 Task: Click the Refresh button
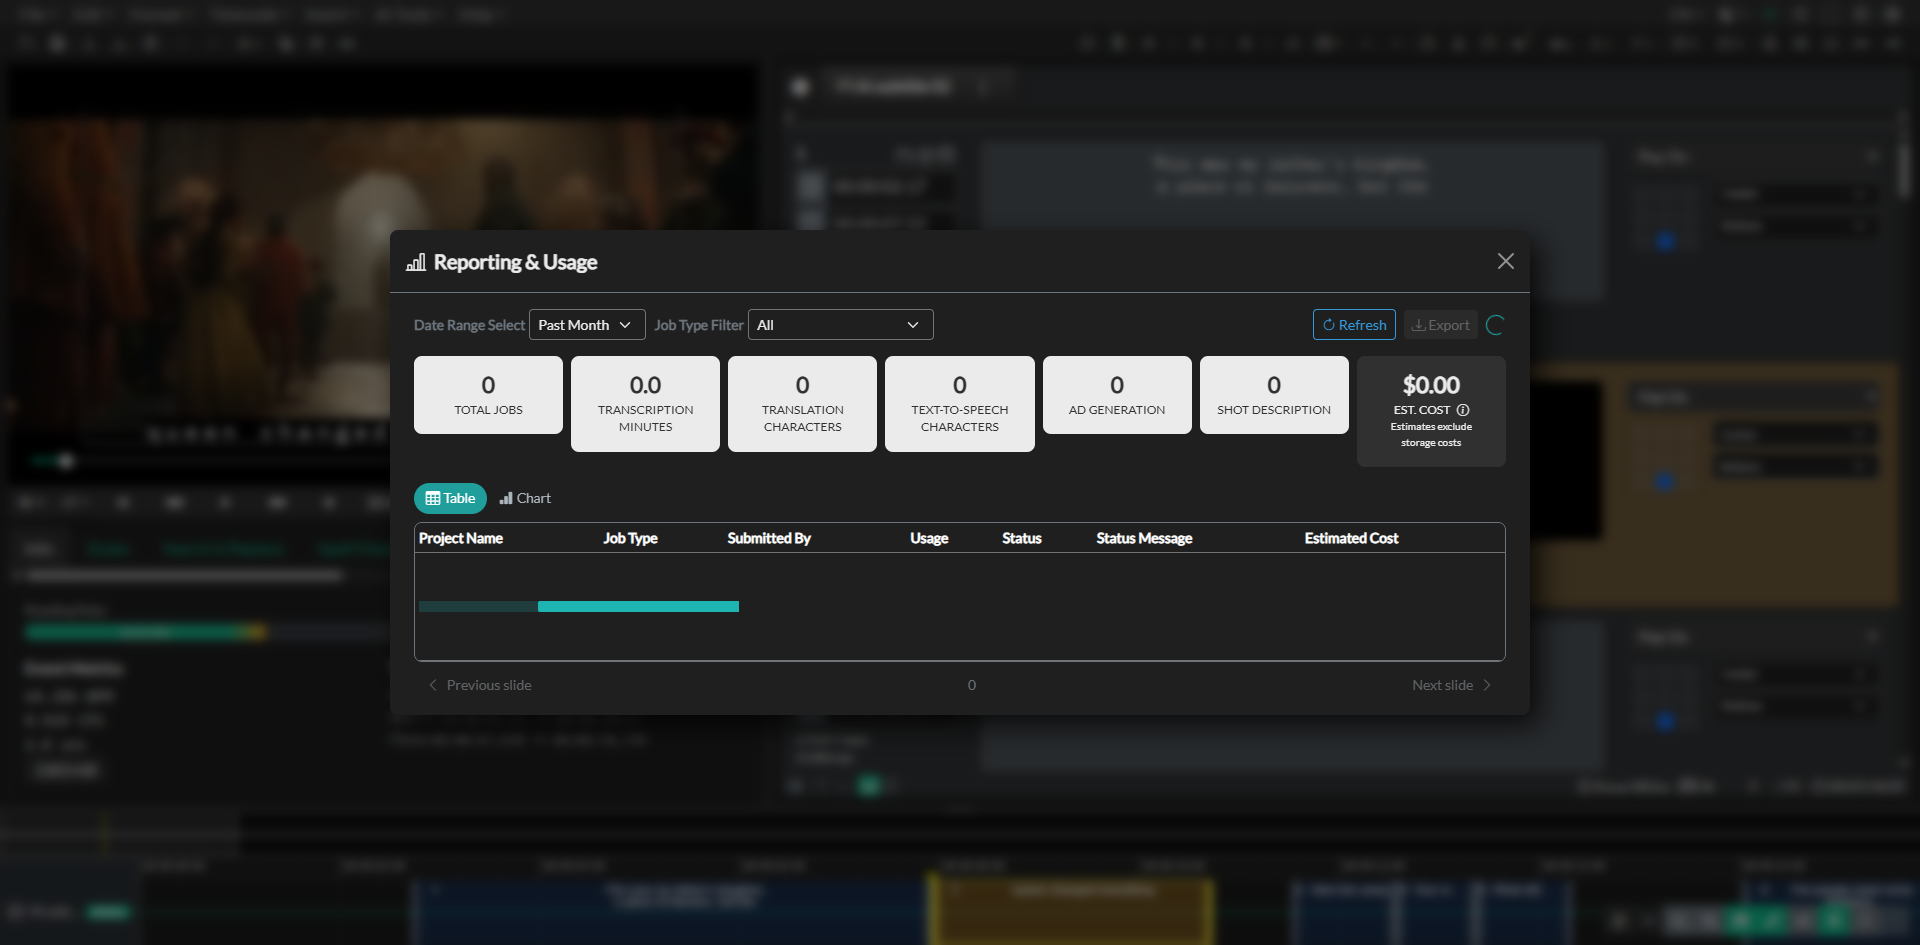pyautogui.click(x=1354, y=325)
